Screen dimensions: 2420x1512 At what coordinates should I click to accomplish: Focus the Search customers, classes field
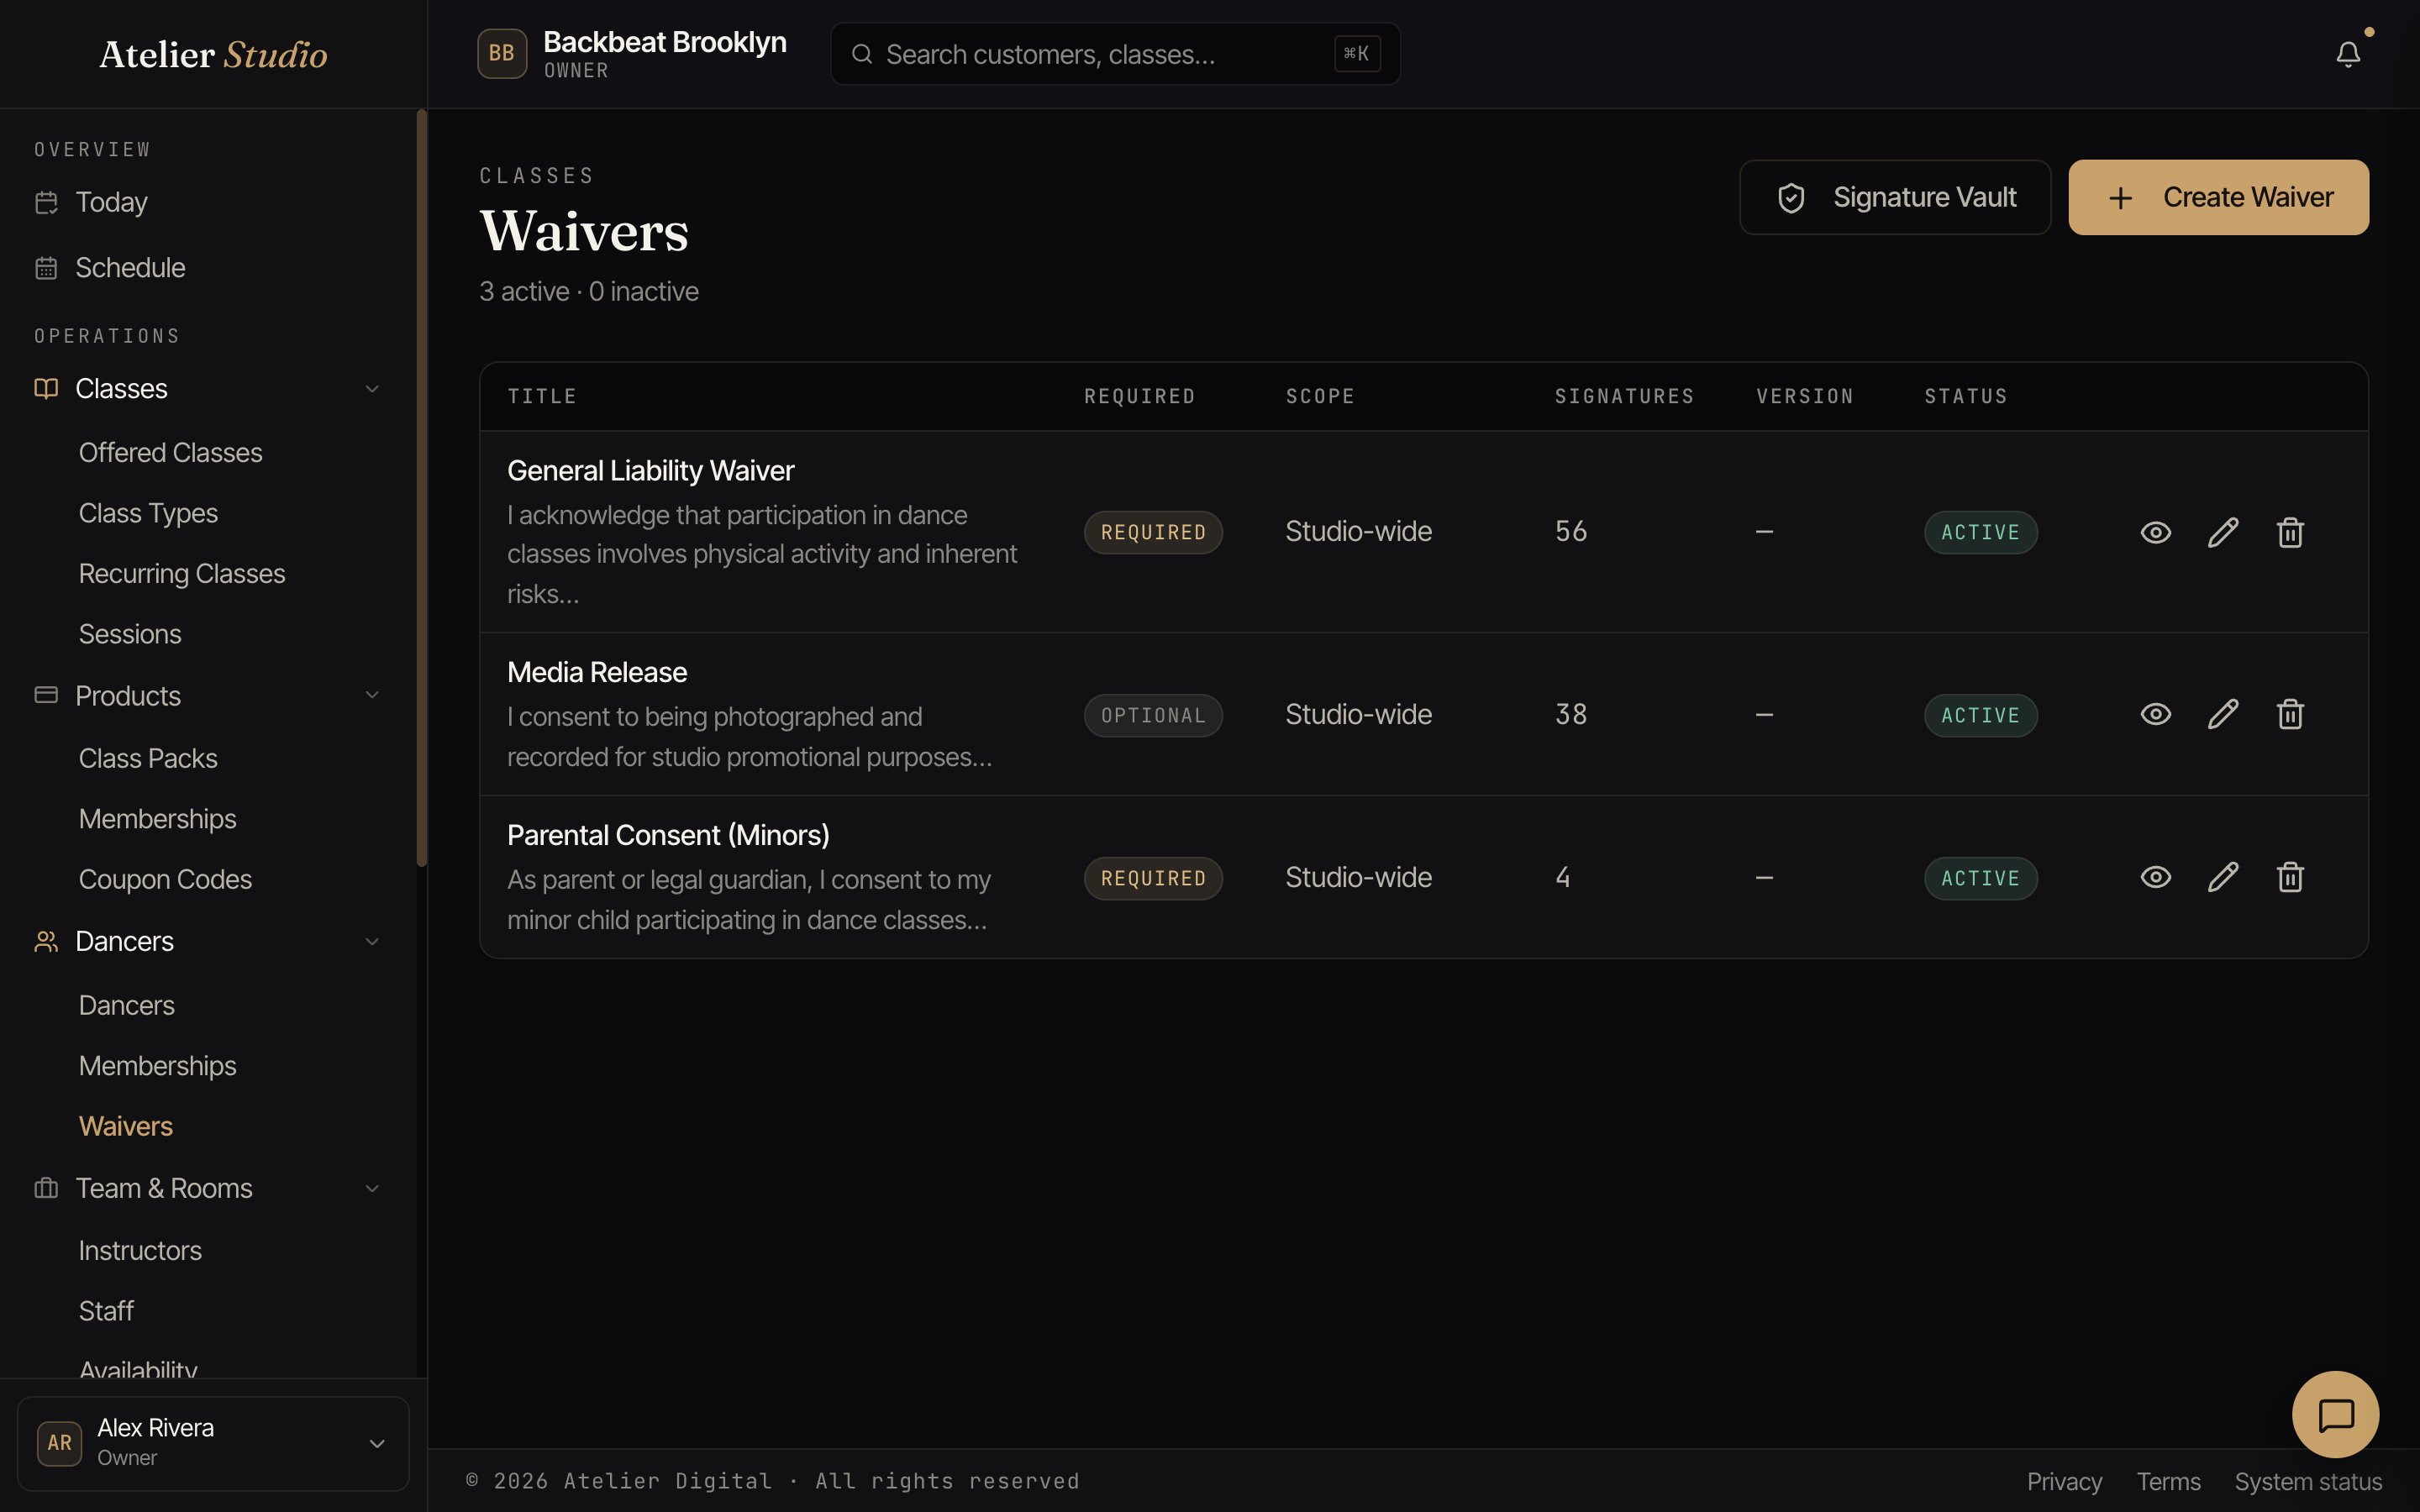pos(1115,54)
